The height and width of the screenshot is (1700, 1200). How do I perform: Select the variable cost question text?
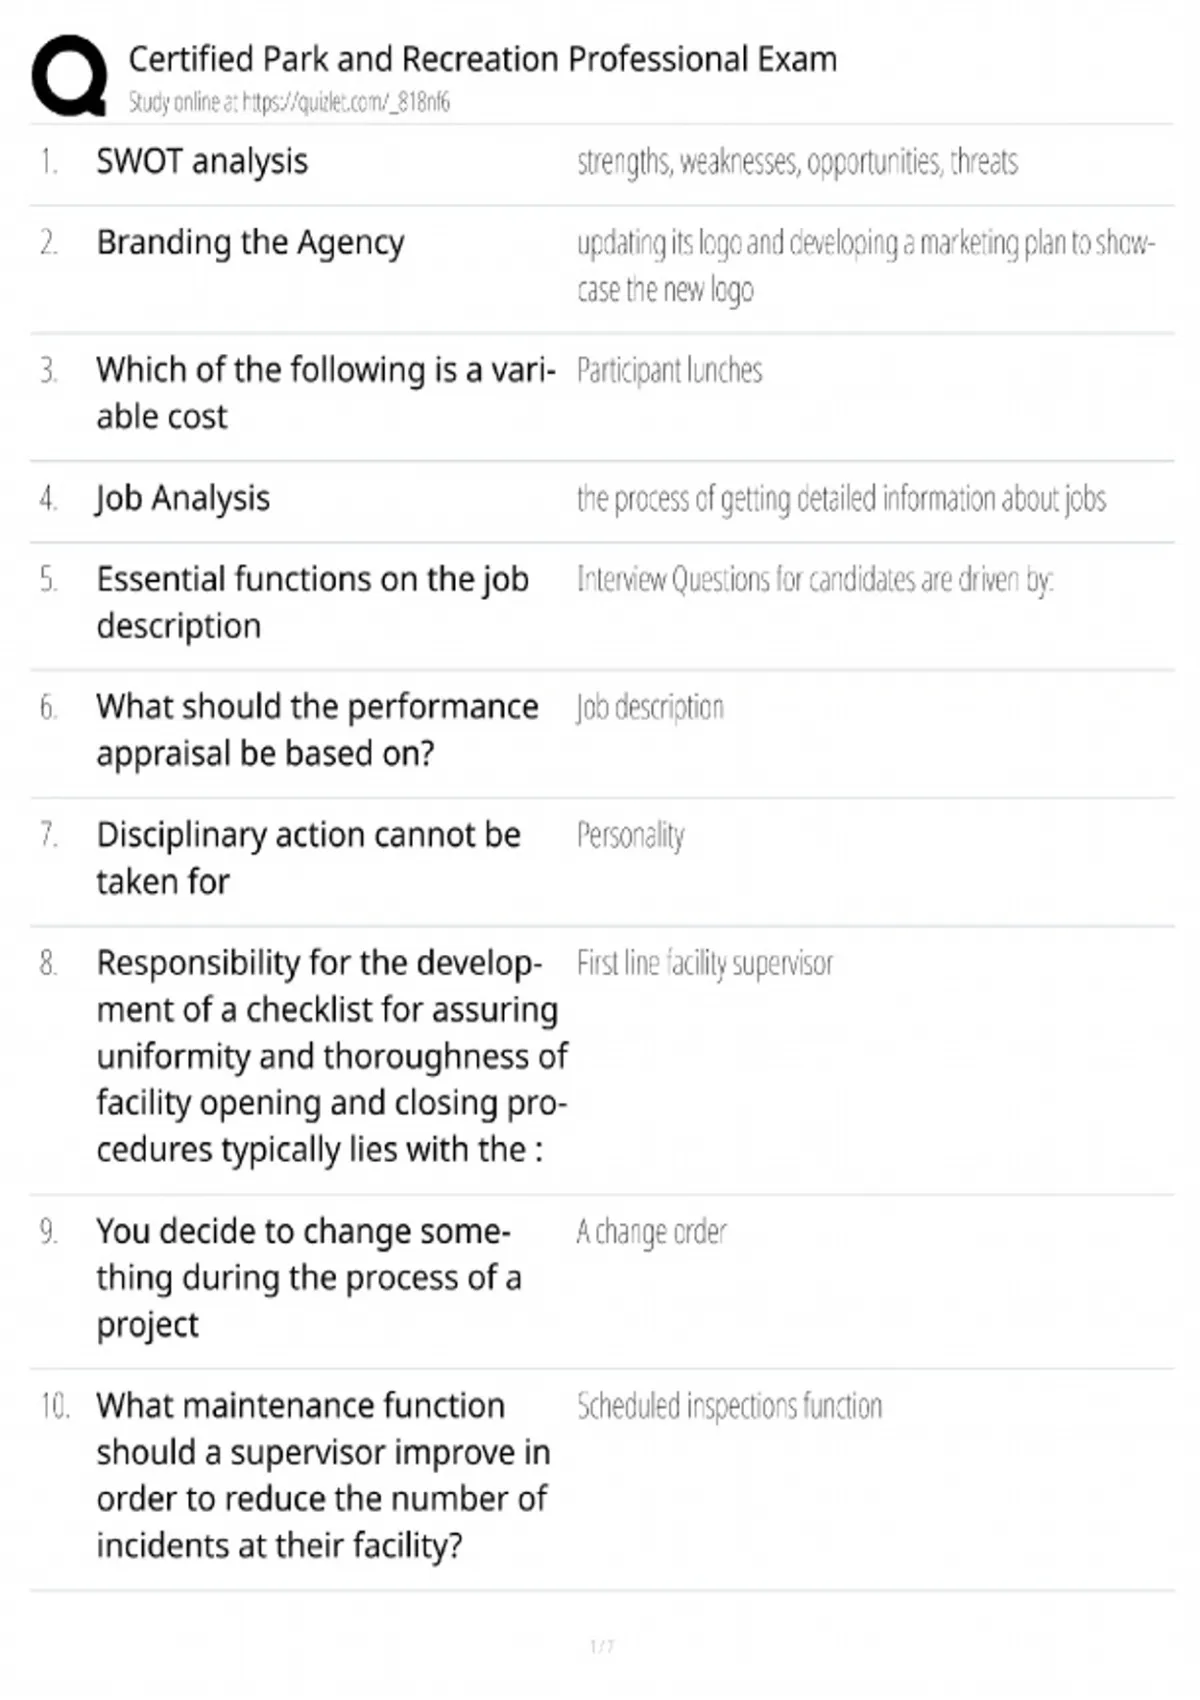pos(325,393)
